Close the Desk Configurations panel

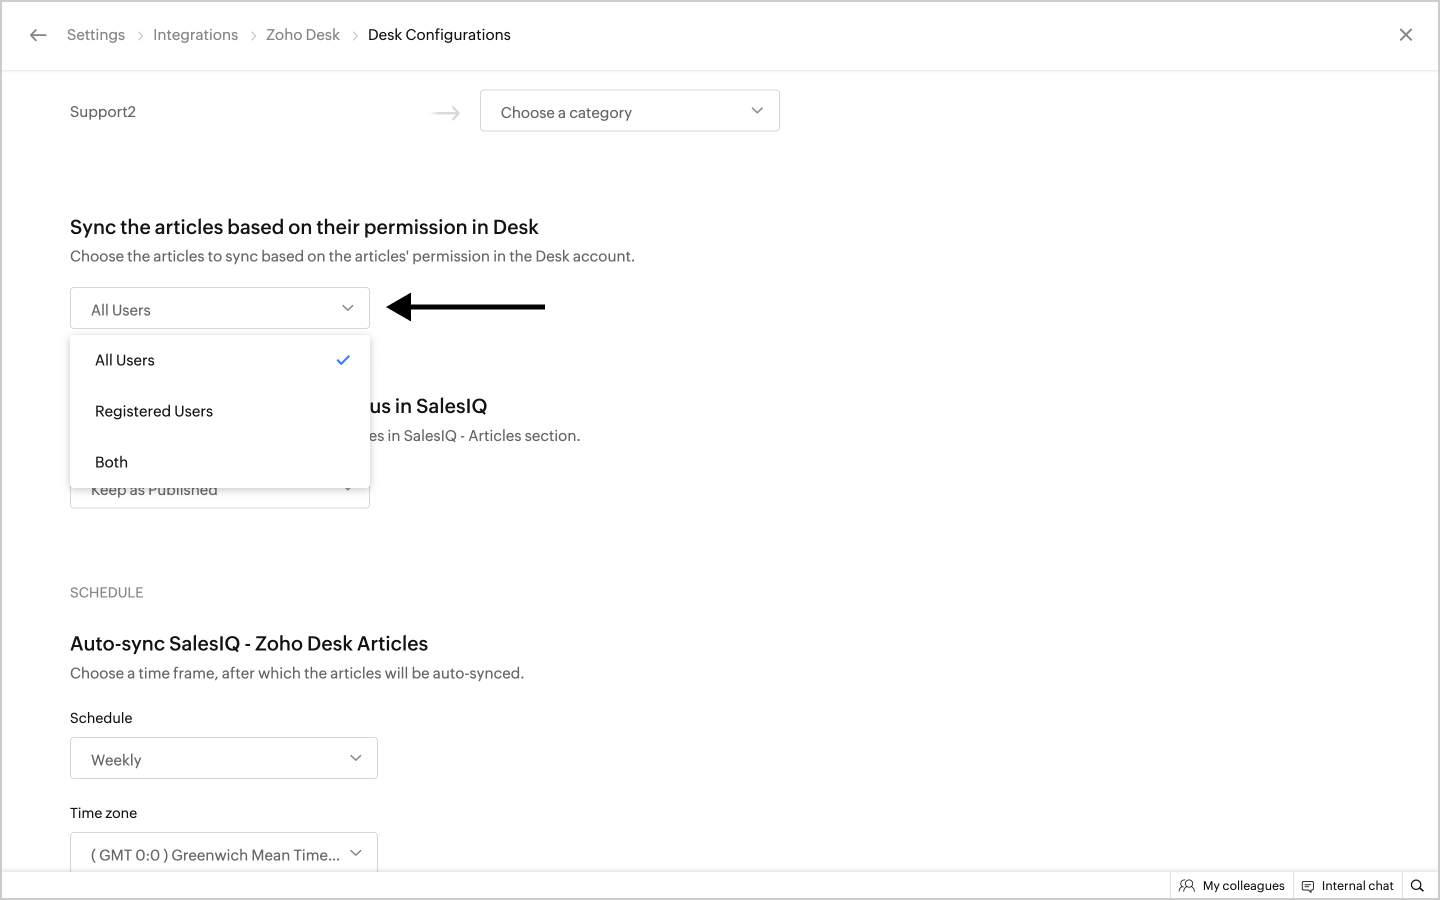tap(1406, 35)
